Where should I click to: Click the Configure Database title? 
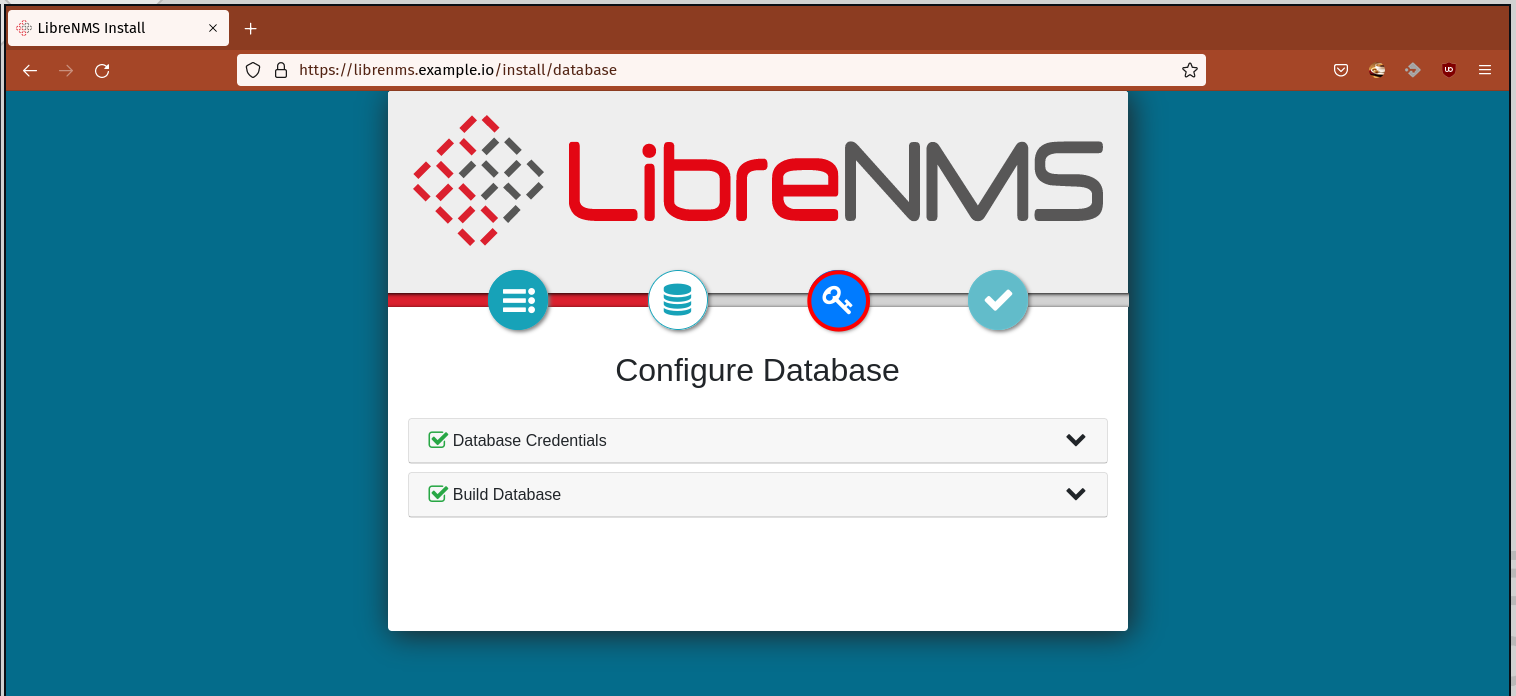[757, 370]
